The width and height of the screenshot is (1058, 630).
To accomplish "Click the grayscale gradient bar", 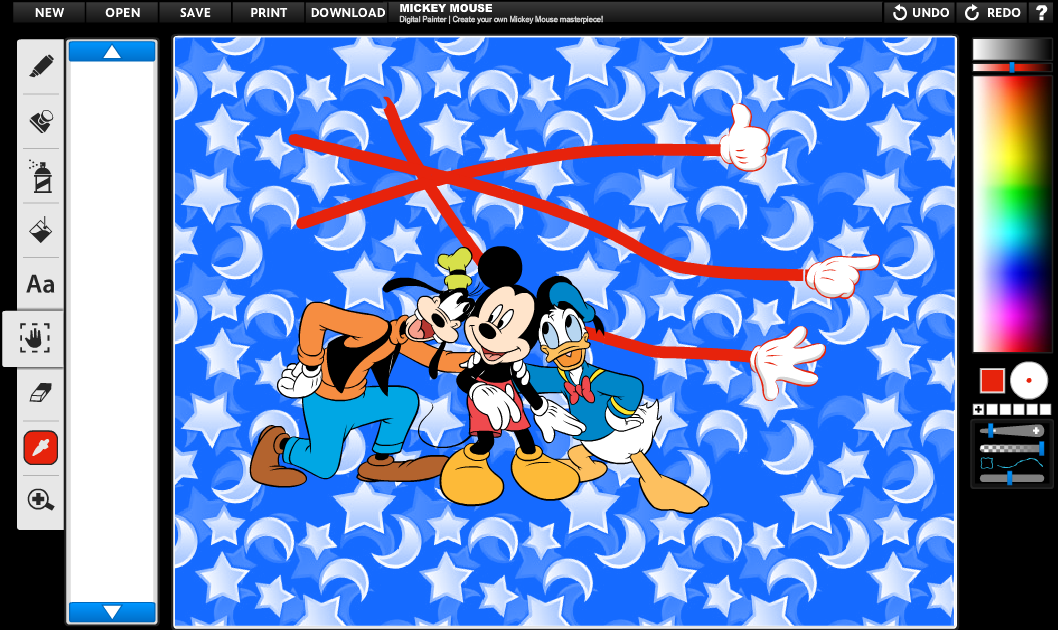I will 1012,49.
